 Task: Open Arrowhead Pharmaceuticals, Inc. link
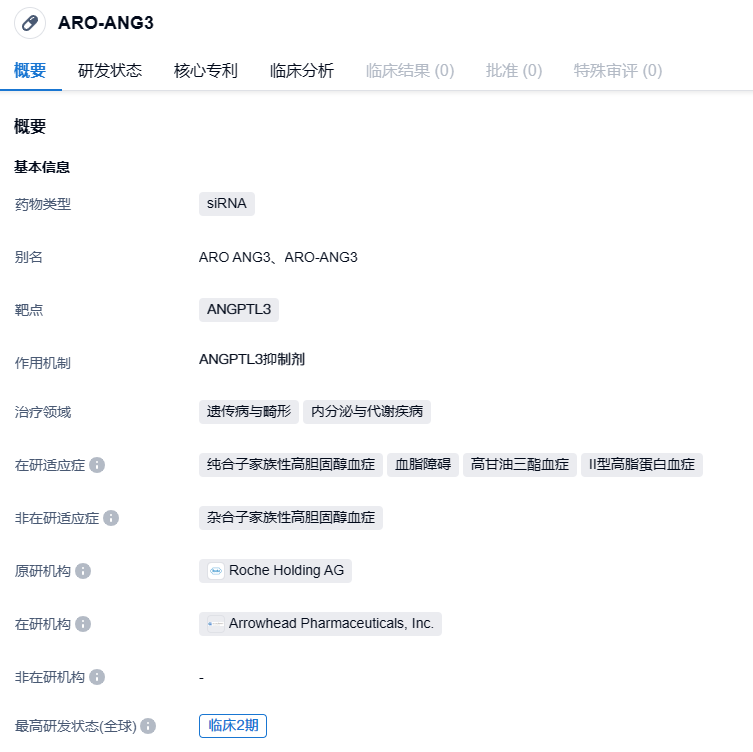[x=331, y=624]
